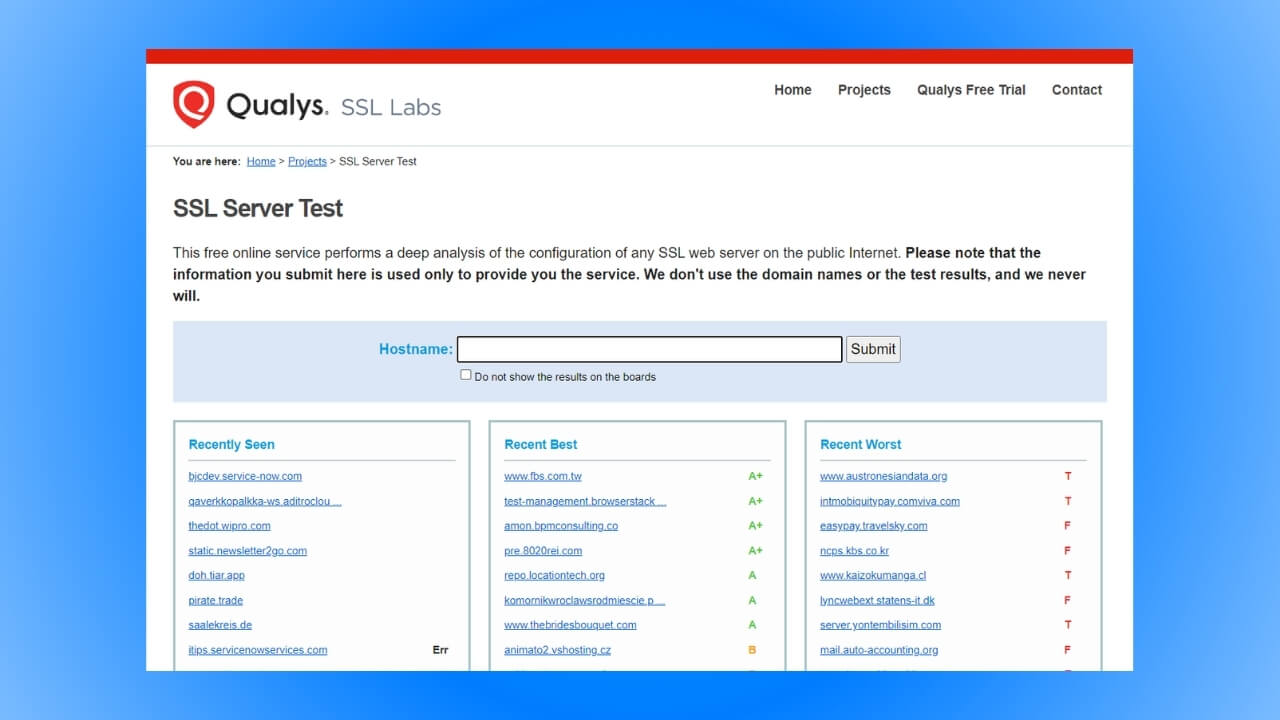Focus the Hostname input field
1280x720 pixels.
pyautogui.click(x=650, y=349)
